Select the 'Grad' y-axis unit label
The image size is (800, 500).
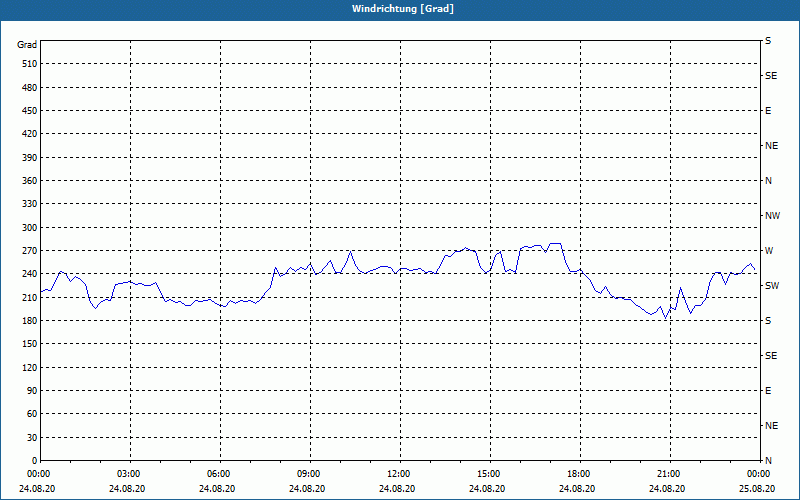pyautogui.click(x=27, y=45)
